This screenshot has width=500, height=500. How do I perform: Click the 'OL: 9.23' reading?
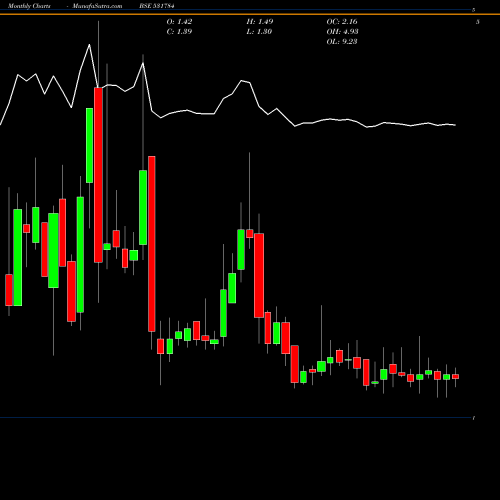pos(342,42)
